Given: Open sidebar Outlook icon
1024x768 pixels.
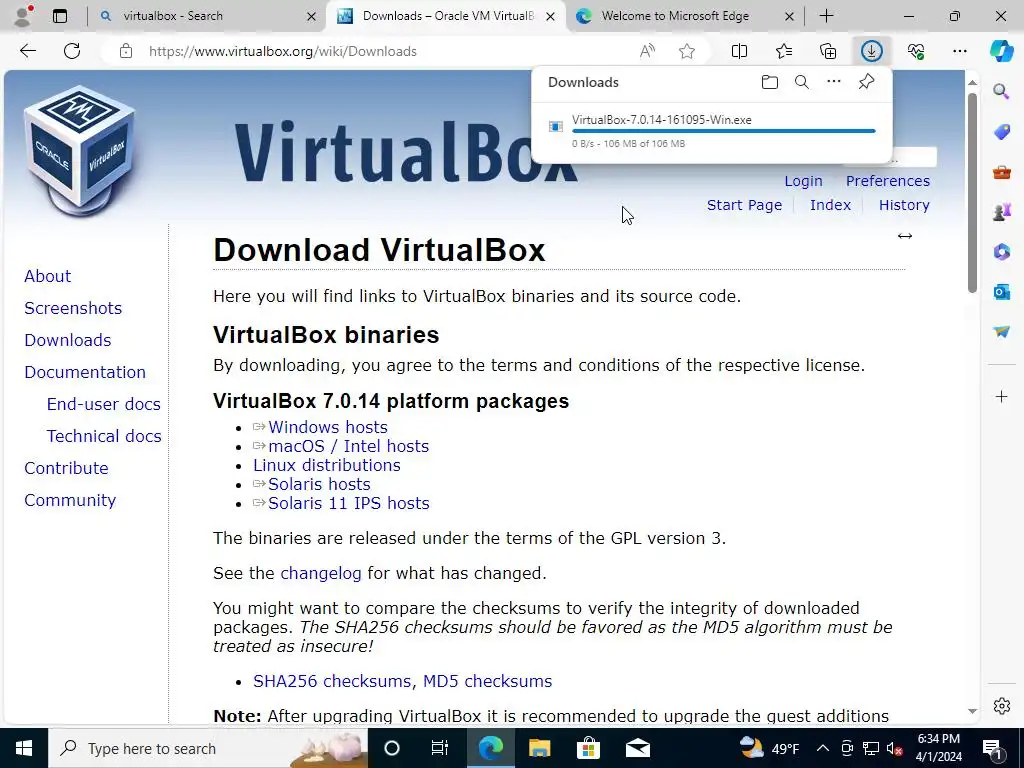Looking at the screenshot, I should tap(1002, 291).
